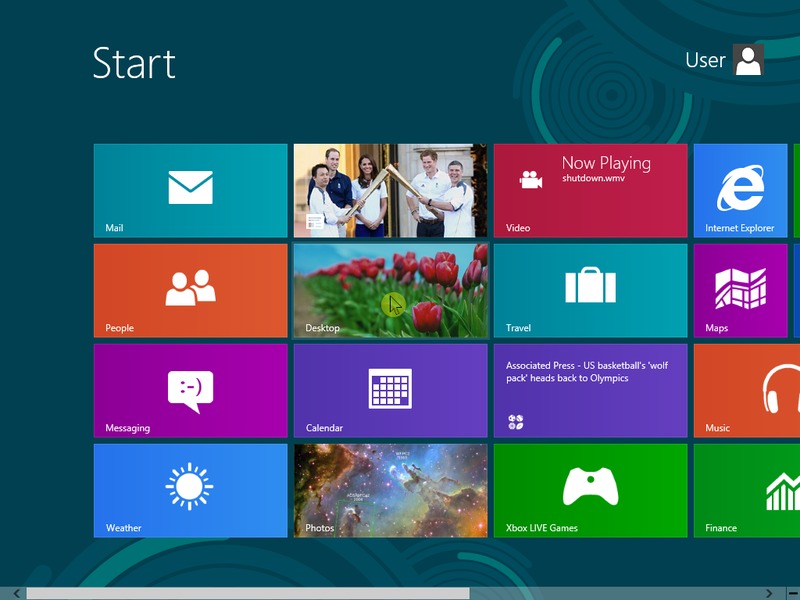Open the Mail tile envelope icon
The image size is (800, 600).
190,188
